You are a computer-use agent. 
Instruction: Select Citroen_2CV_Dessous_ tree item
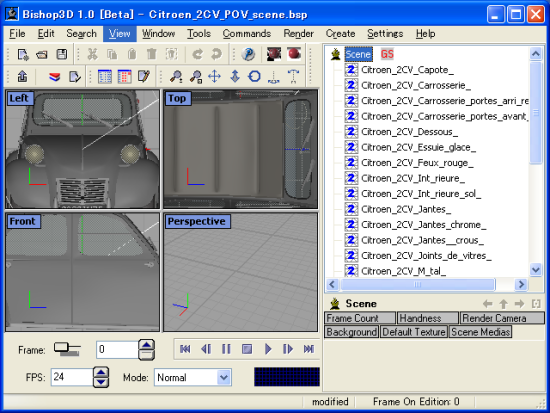(x=409, y=132)
